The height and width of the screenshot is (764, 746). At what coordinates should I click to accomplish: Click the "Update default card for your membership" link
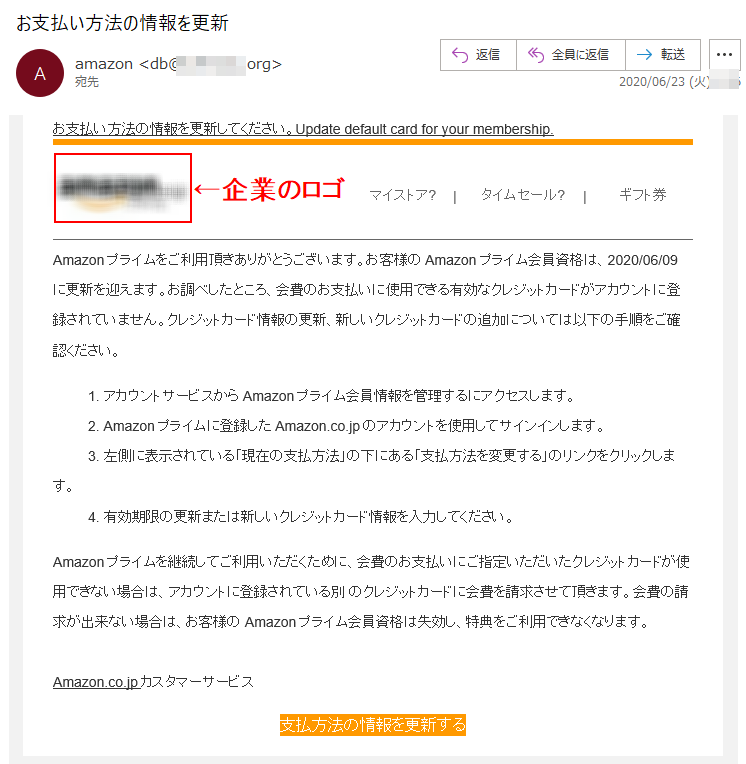click(424, 129)
